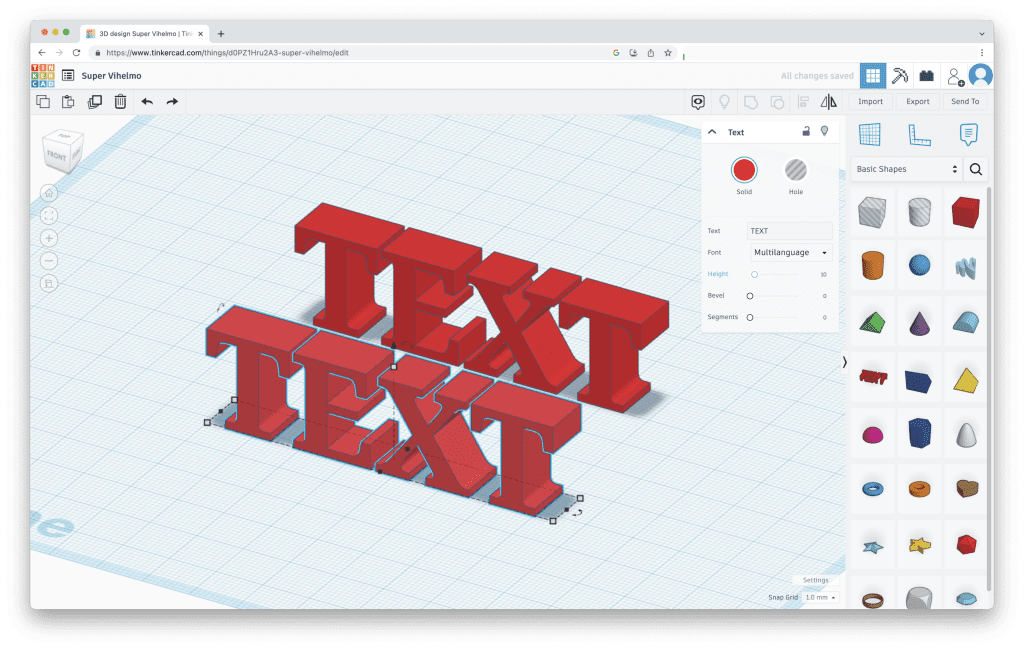Click the Mirror tool icon
The image size is (1024, 649).
pos(828,101)
